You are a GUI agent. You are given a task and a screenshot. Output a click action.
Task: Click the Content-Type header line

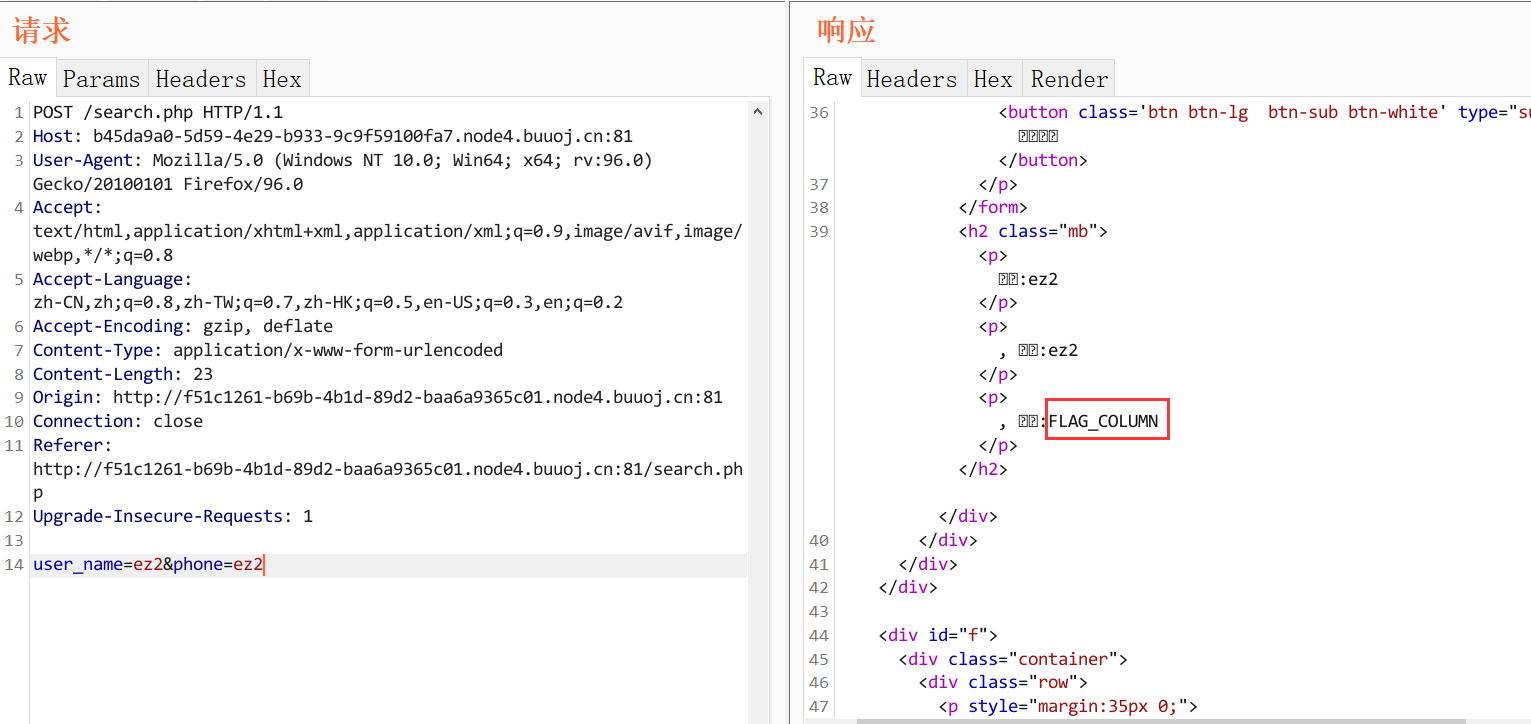point(268,350)
